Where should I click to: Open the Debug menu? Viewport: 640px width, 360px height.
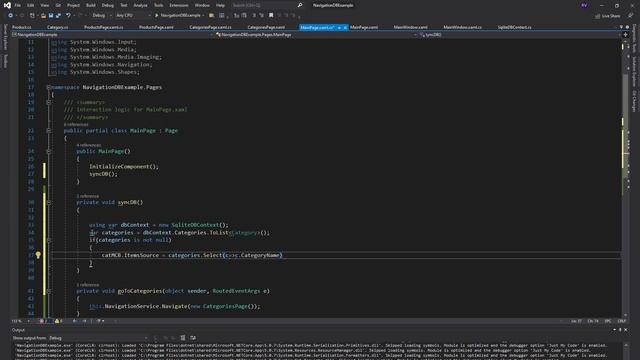point(108,5)
